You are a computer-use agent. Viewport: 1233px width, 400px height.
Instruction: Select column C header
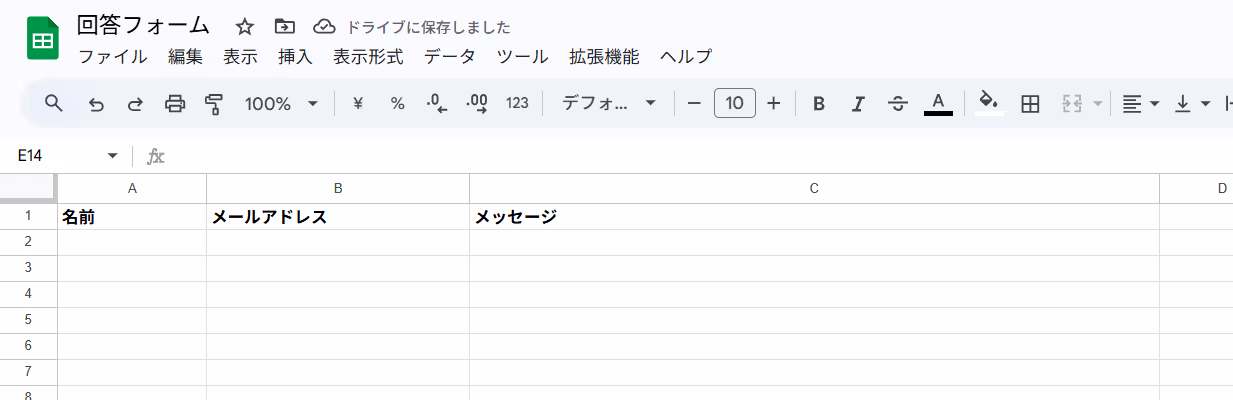click(x=814, y=188)
